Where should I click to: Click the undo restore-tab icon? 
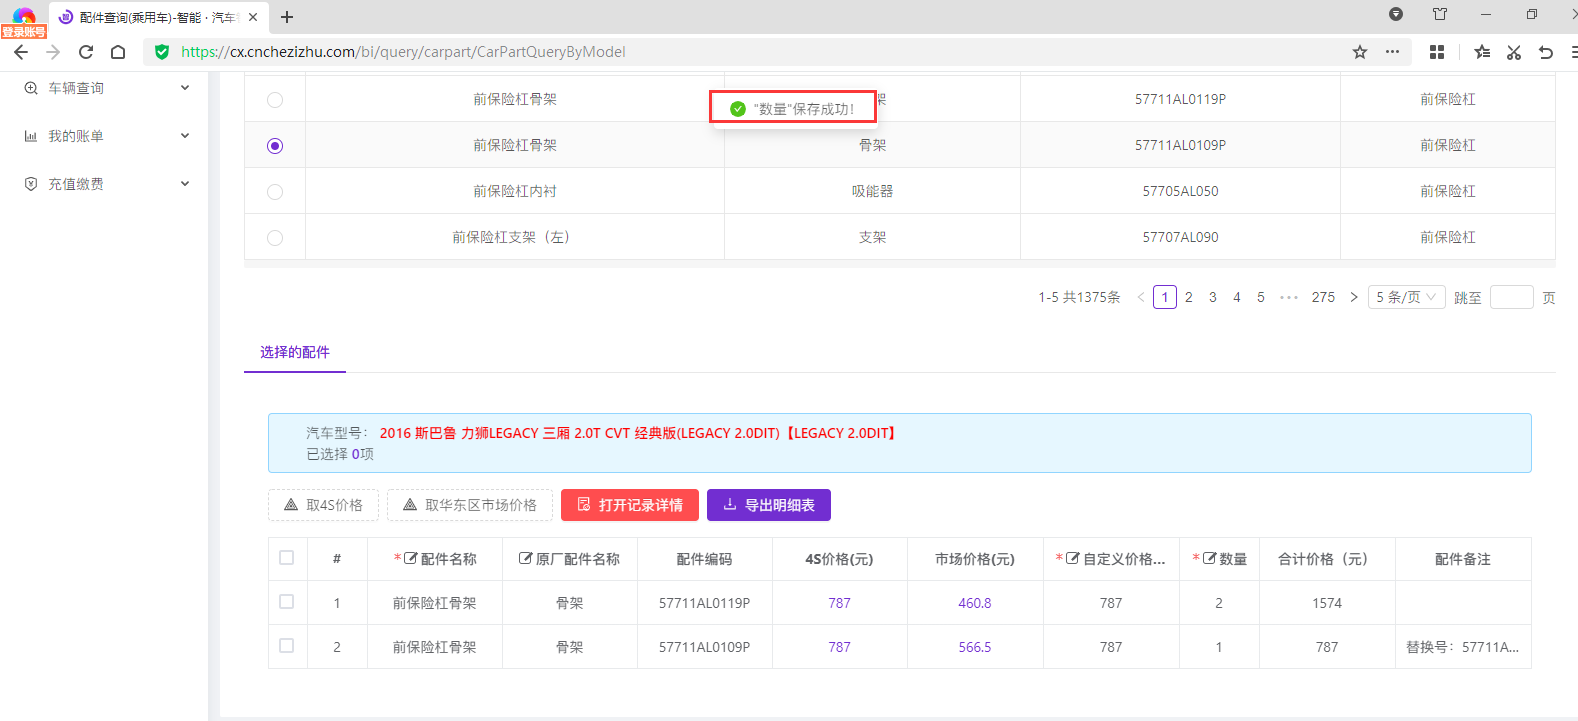[1546, 52]
